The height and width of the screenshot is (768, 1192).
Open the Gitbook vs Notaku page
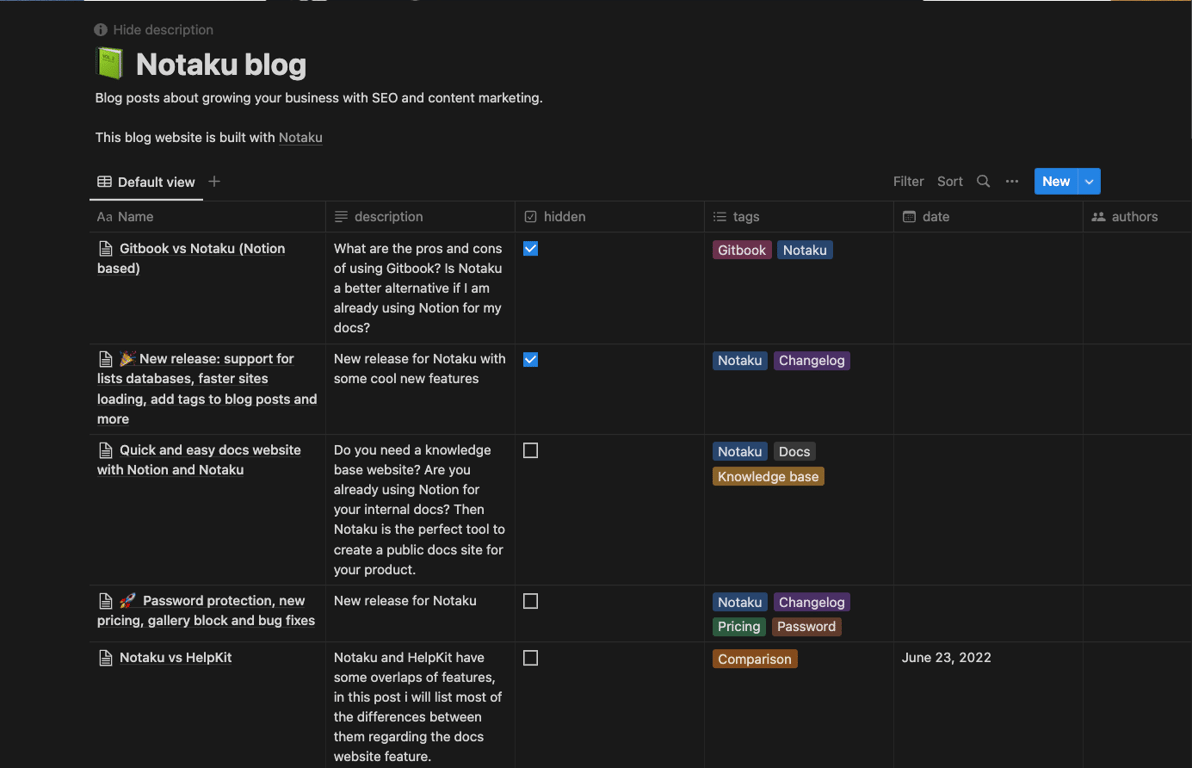[191, 259]
